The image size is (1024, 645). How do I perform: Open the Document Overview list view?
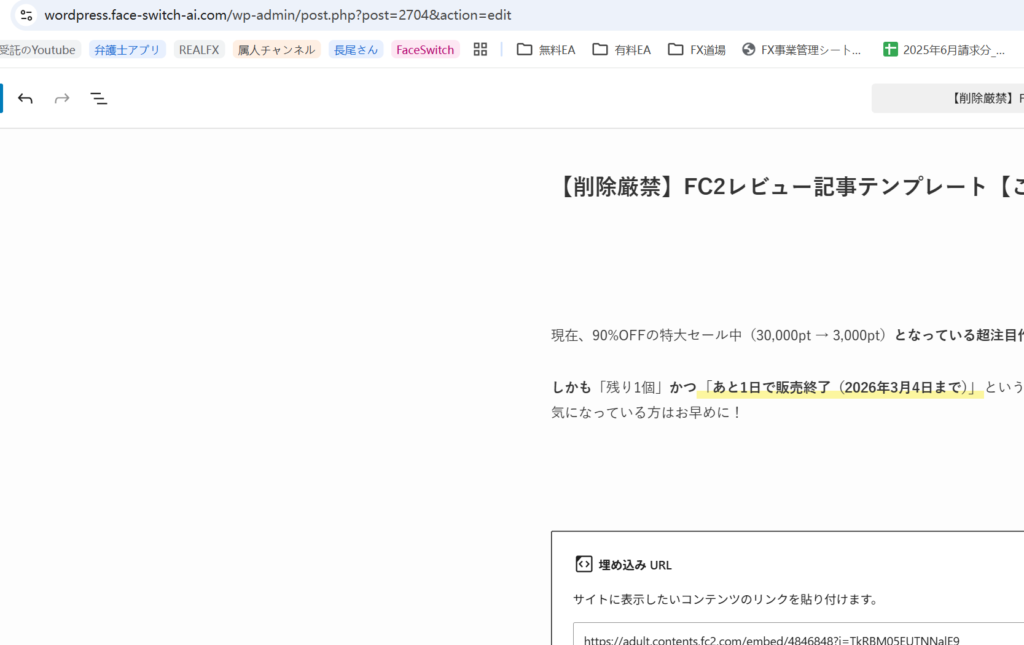pos(99,98)
